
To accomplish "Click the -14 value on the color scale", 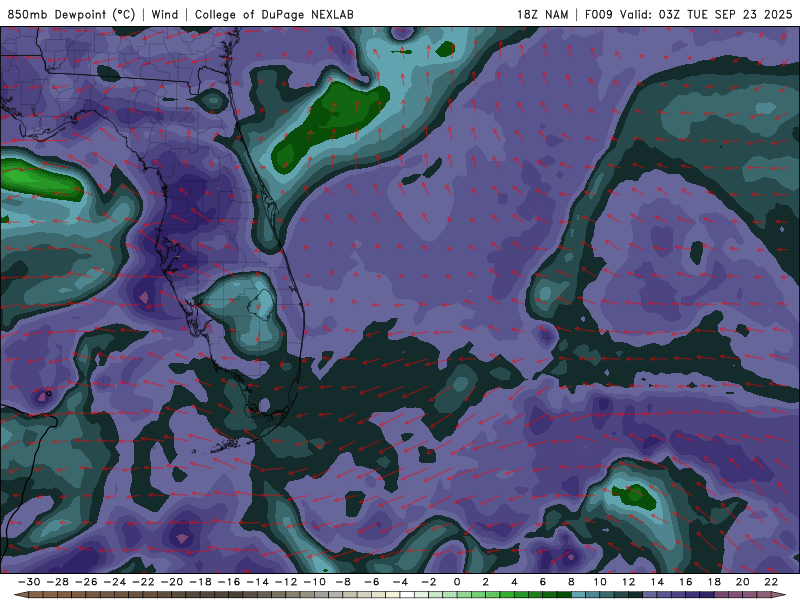I will coord(258,582).
